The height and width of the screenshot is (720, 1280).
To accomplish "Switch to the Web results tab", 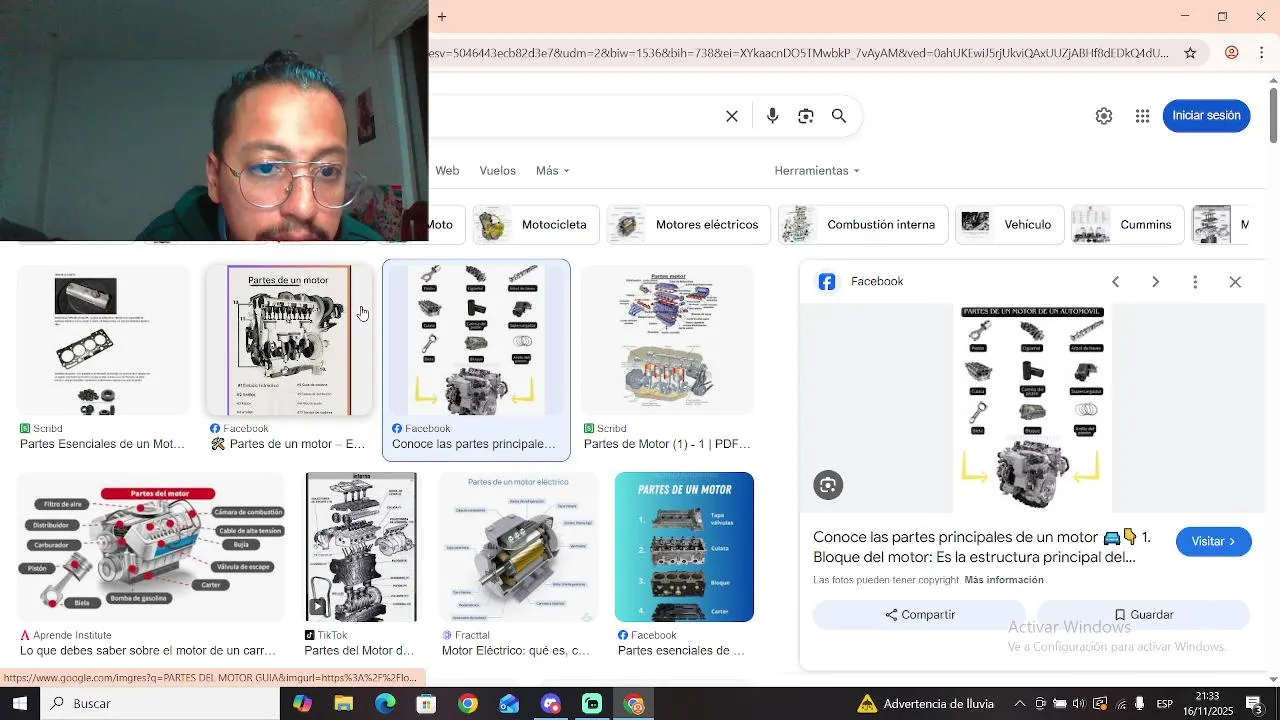I will click(447, 171).
